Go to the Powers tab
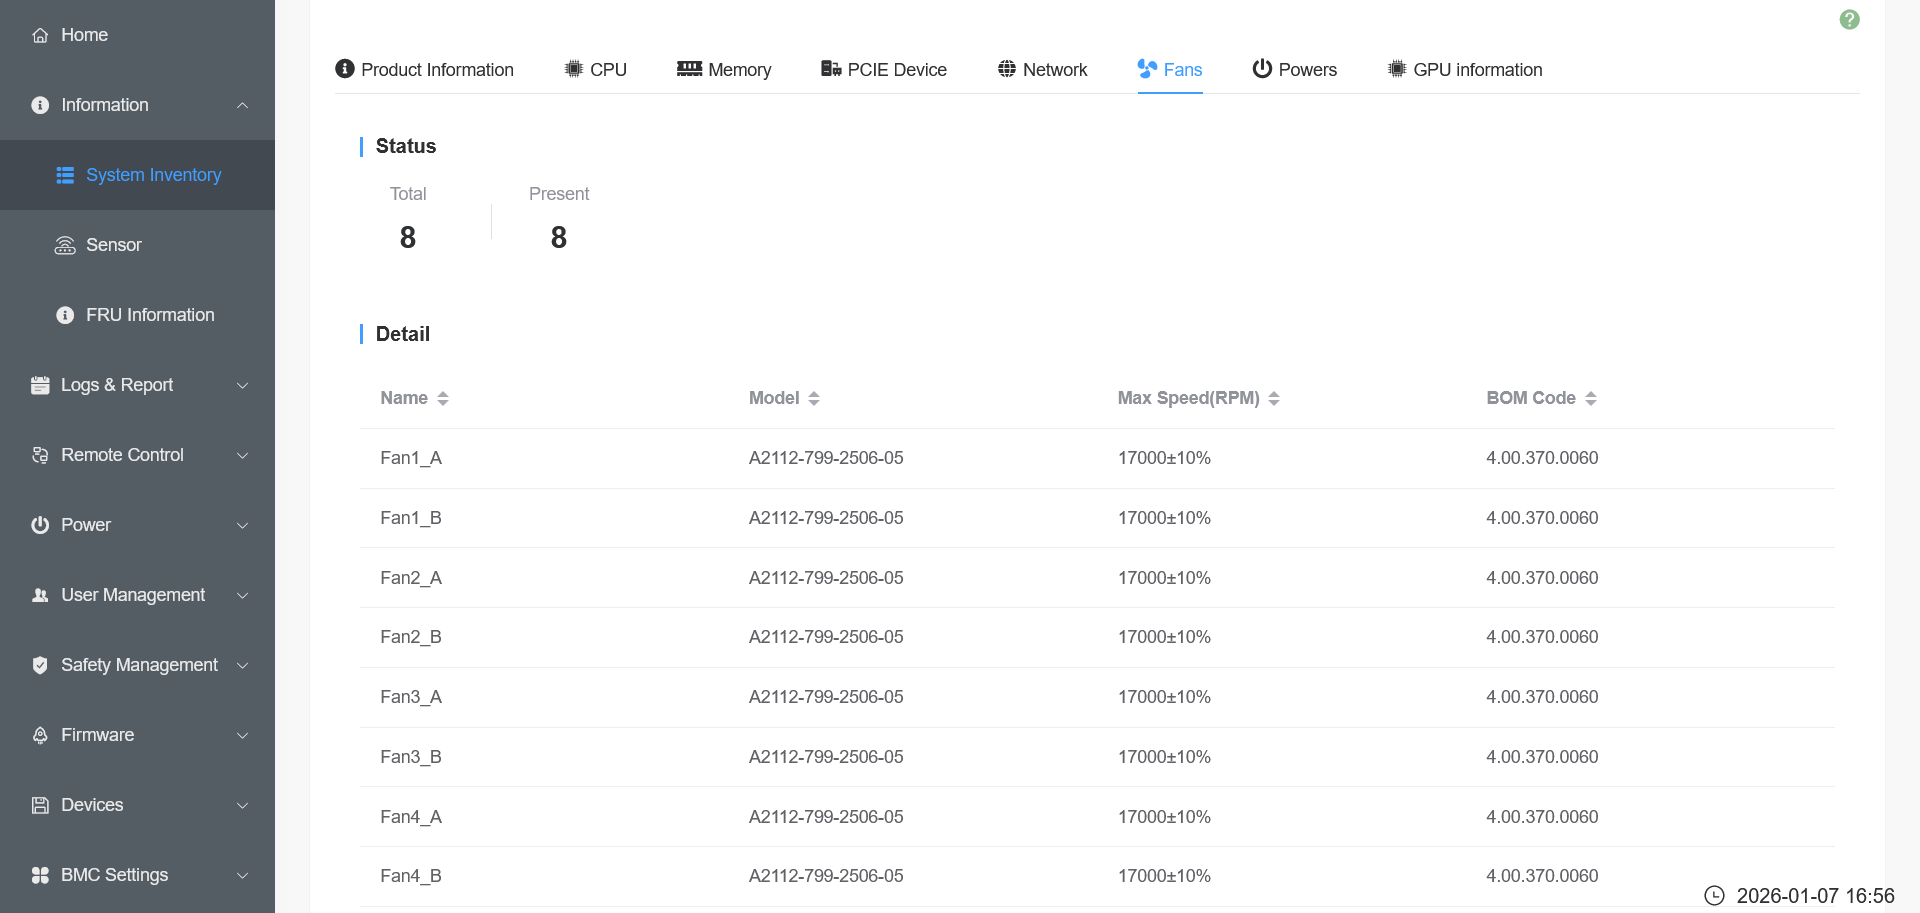The image size is (1920, 913). [1294, 69]
